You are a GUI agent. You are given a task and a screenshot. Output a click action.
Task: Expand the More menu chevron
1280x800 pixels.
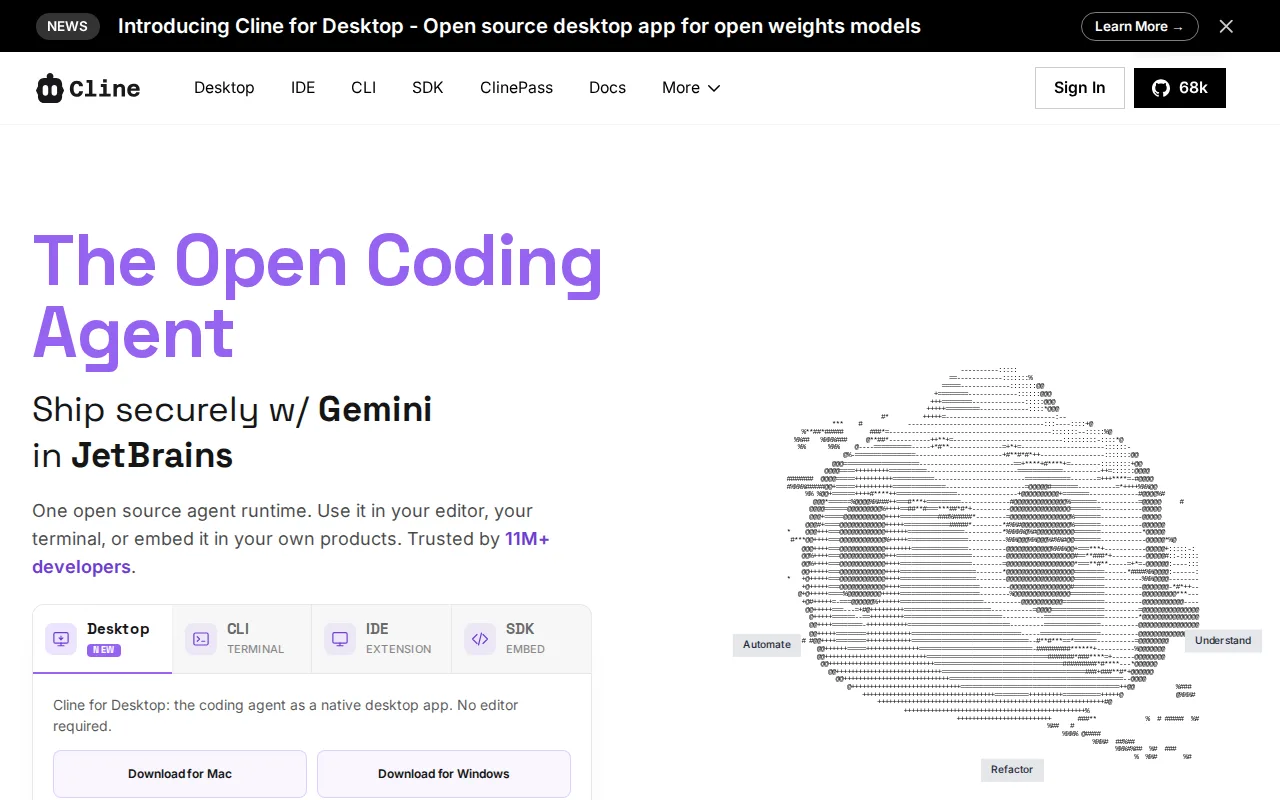[x=714, y=88]
